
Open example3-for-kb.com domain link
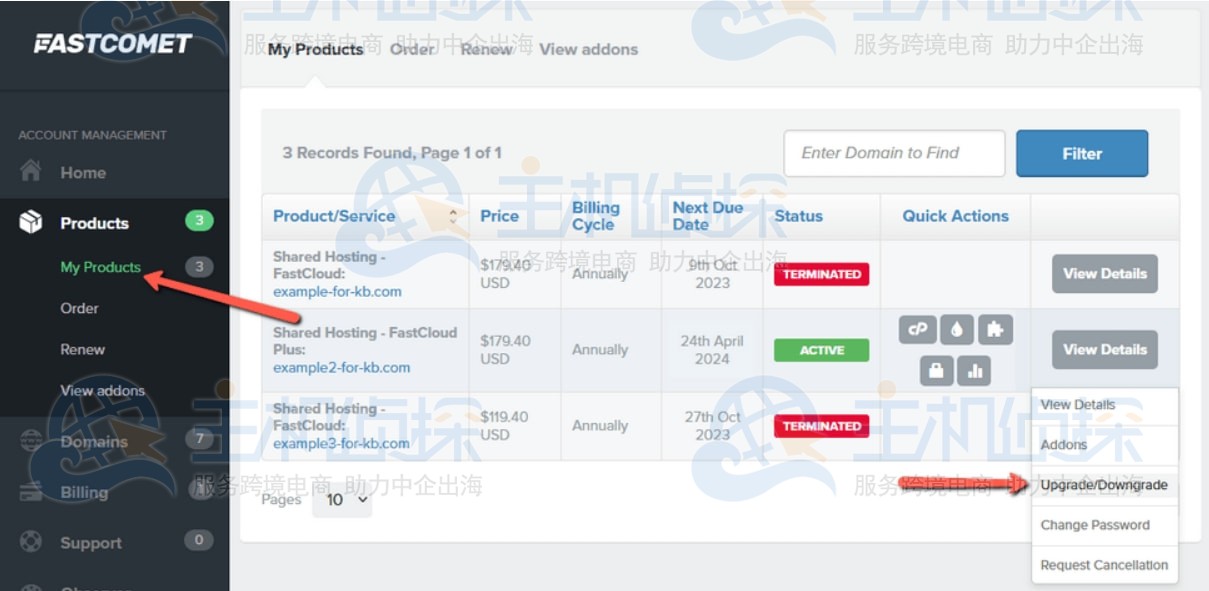click(x=341, y=443)
